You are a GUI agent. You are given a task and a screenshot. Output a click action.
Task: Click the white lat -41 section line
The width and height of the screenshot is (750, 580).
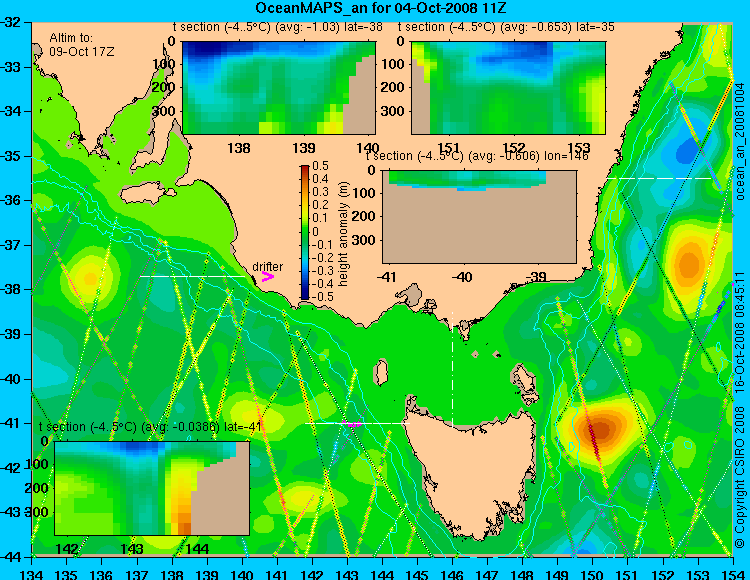pyautogui.click(x=357, y=423)
